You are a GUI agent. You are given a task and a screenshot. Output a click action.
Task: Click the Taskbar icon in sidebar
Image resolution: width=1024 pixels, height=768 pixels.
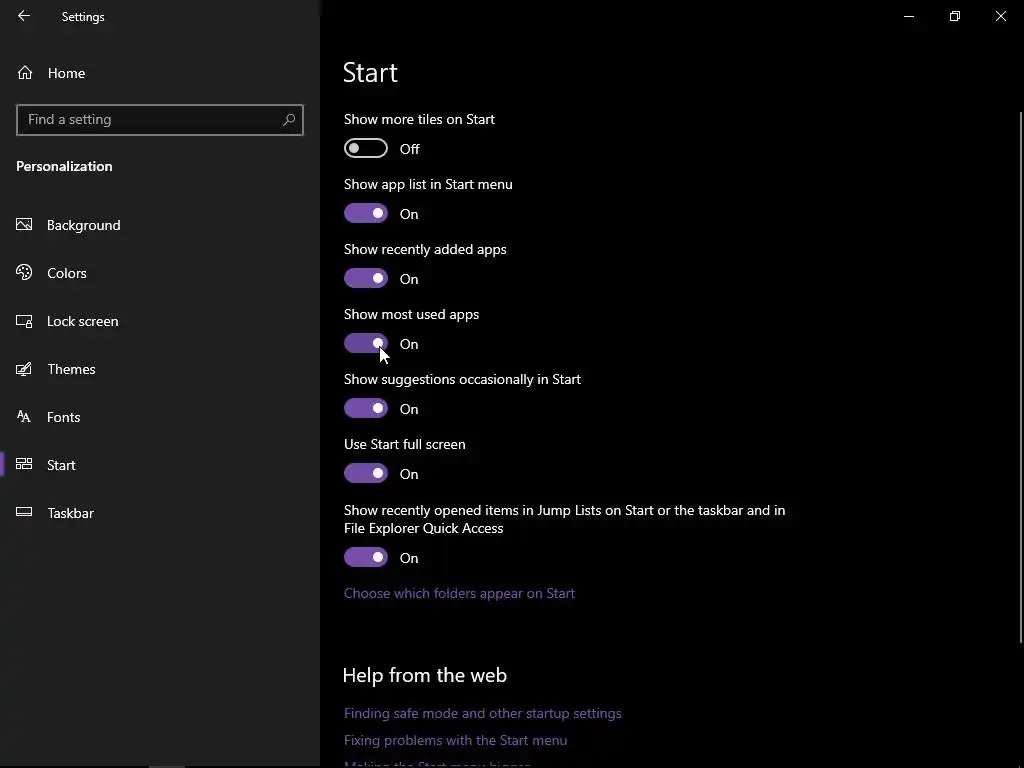(x=25, y=513)
